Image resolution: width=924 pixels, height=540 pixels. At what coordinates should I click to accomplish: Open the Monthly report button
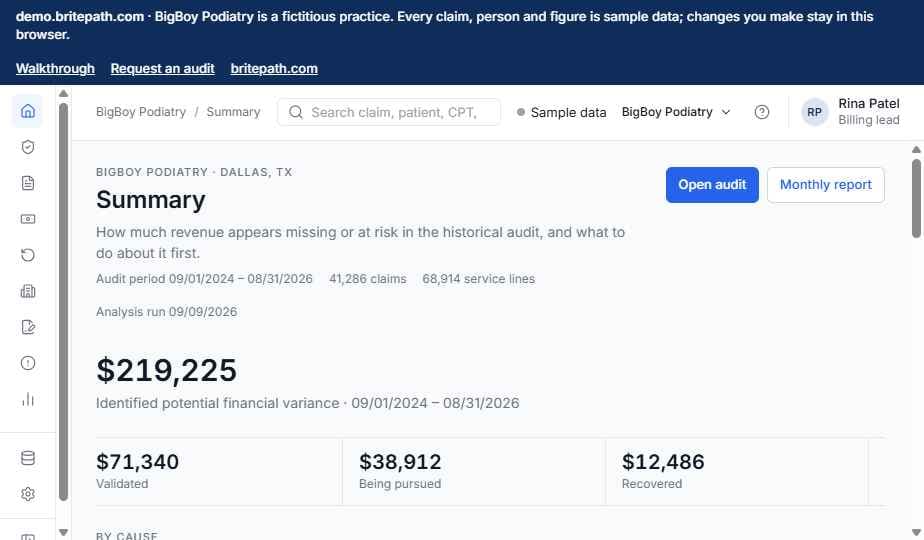point(825,185)
